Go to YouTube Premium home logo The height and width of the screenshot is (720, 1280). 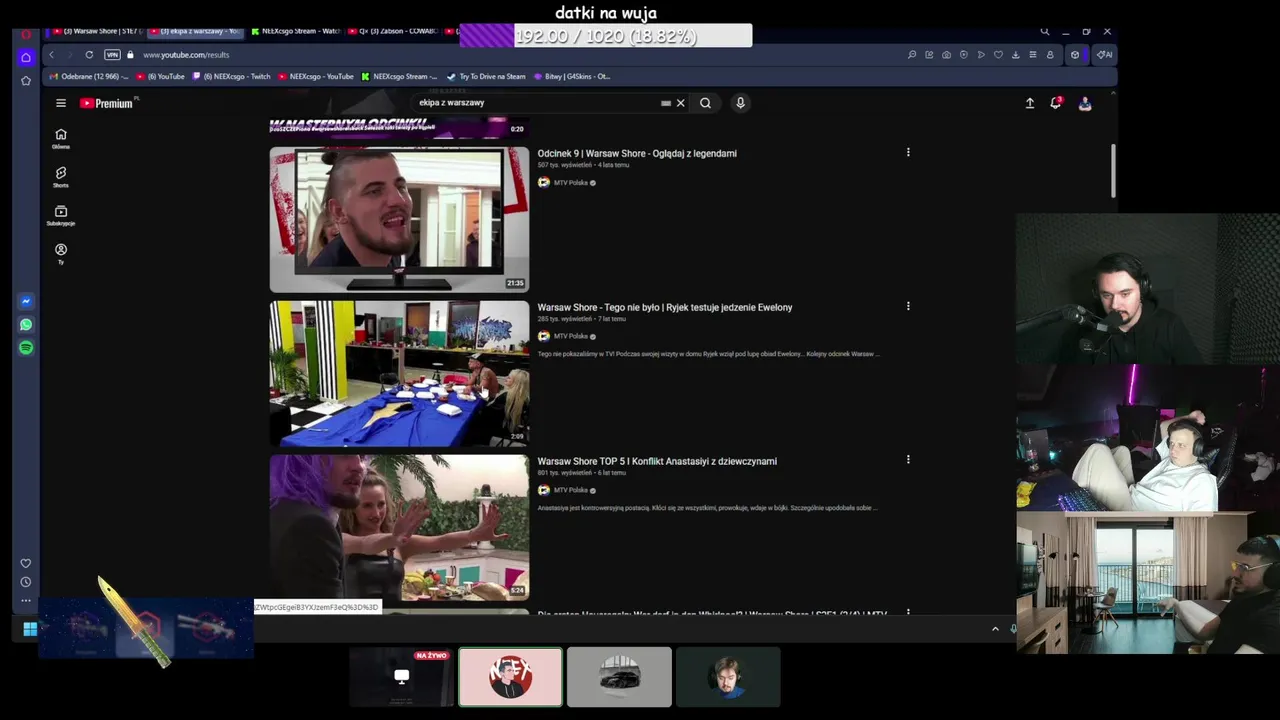click(x=107, y=103)
